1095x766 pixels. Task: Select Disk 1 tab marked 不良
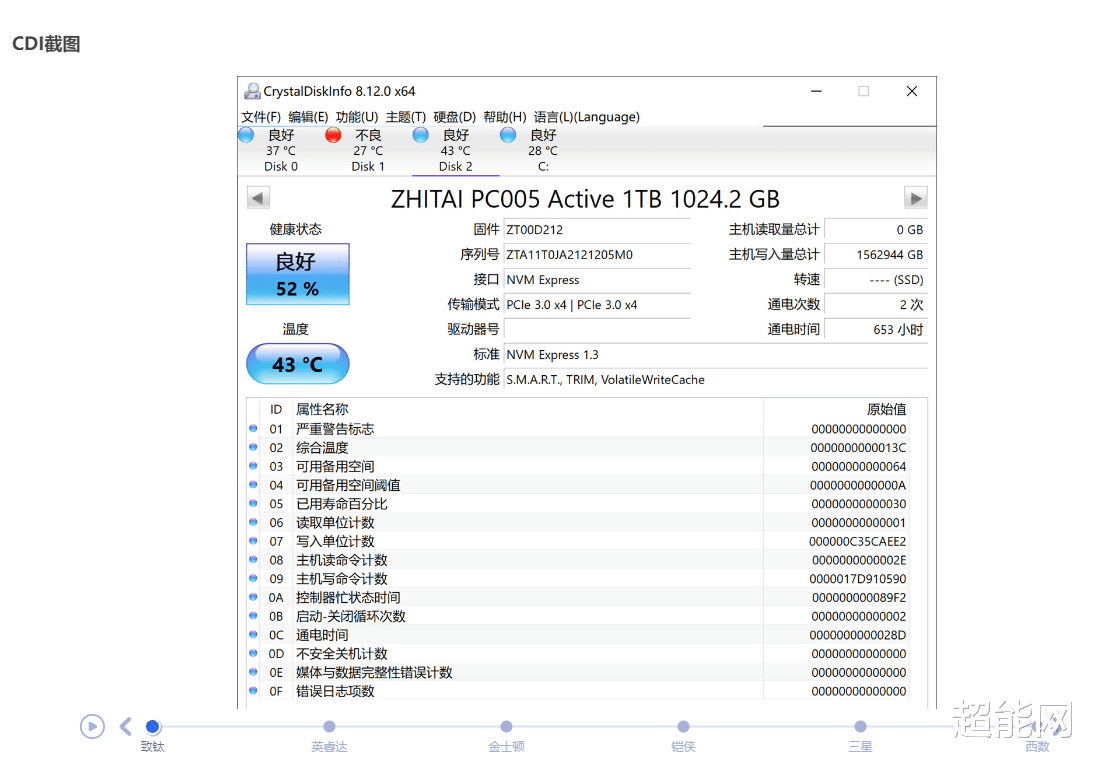point(368,150)
